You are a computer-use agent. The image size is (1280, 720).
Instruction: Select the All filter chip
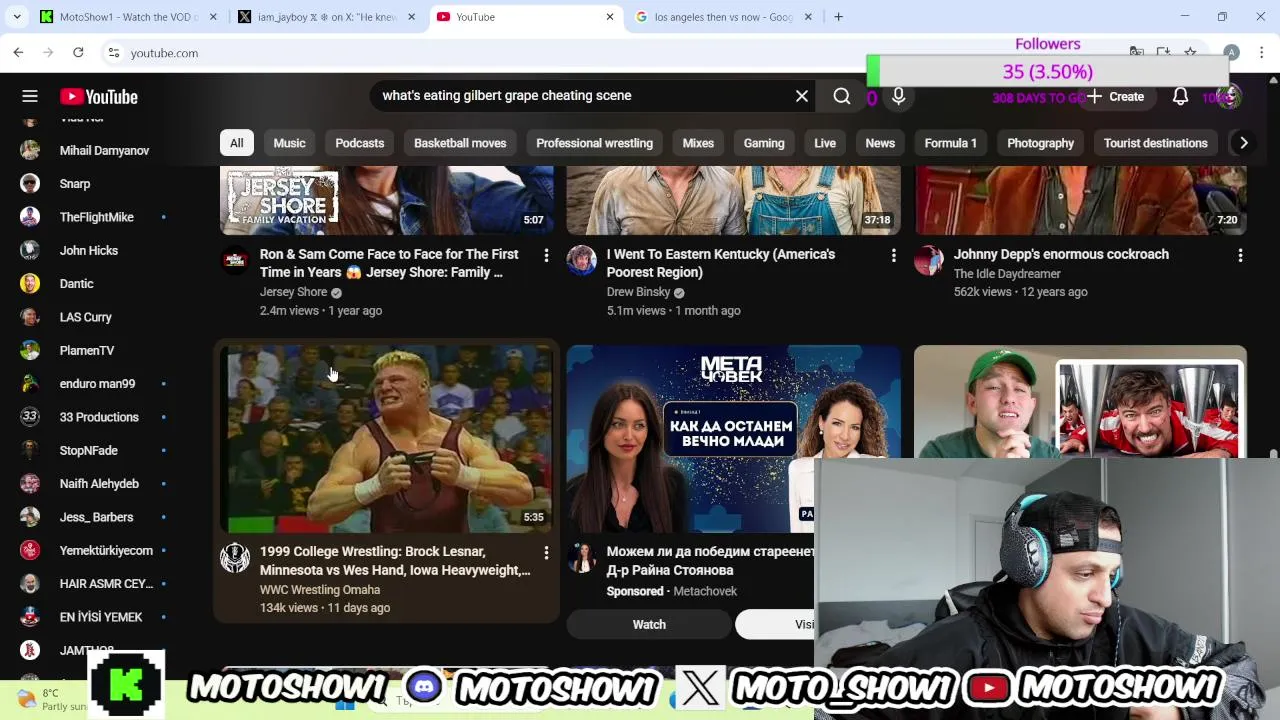coord(236,143)
